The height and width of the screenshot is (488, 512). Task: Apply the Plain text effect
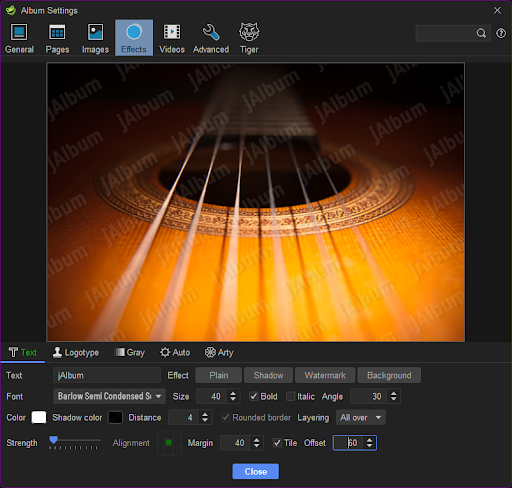click(219, 375)
